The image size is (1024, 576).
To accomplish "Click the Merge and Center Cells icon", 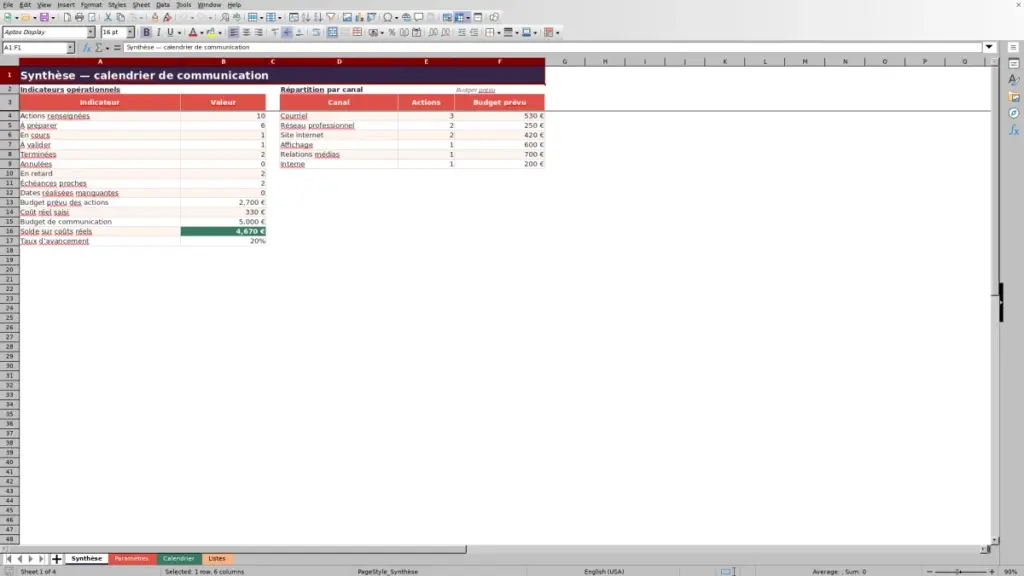I will pyautogui.click(x=332, y=33).
